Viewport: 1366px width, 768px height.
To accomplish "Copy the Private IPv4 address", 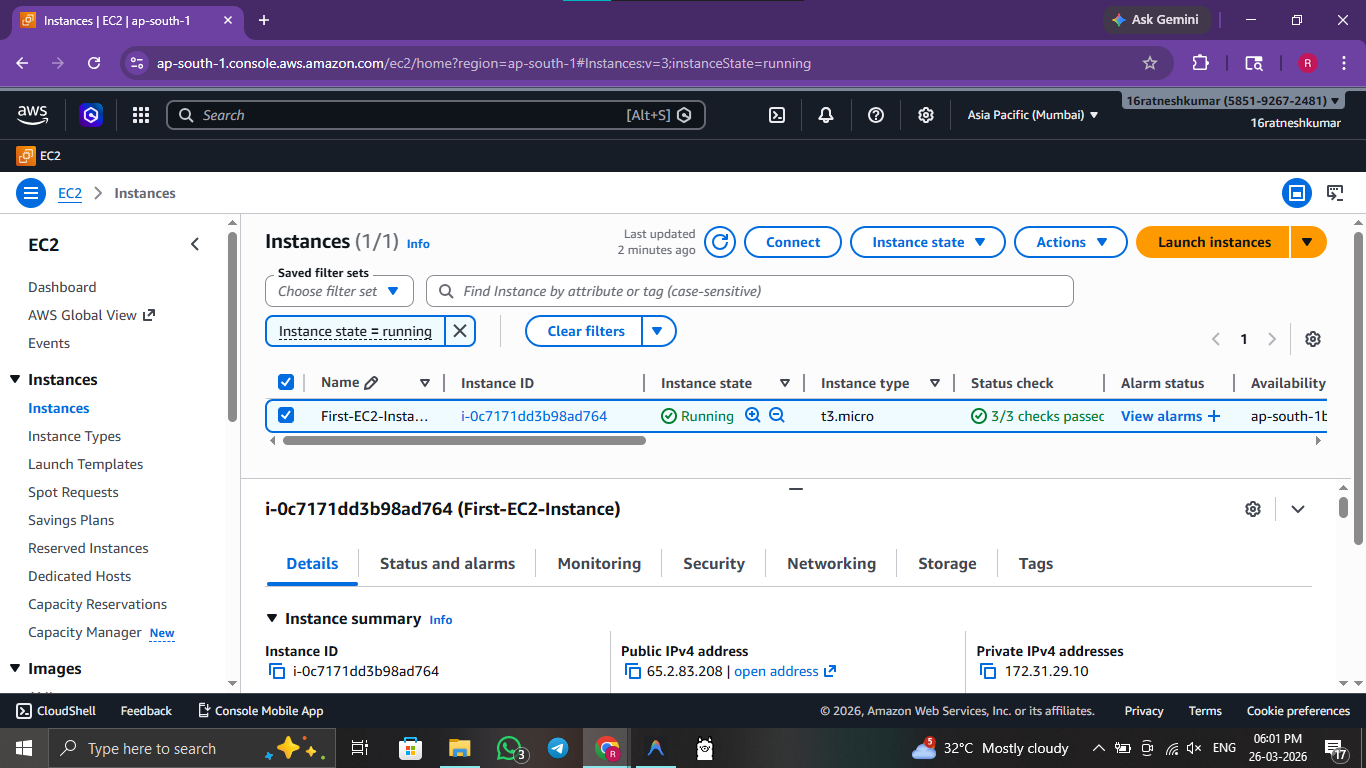I will [x=988, y=671].
